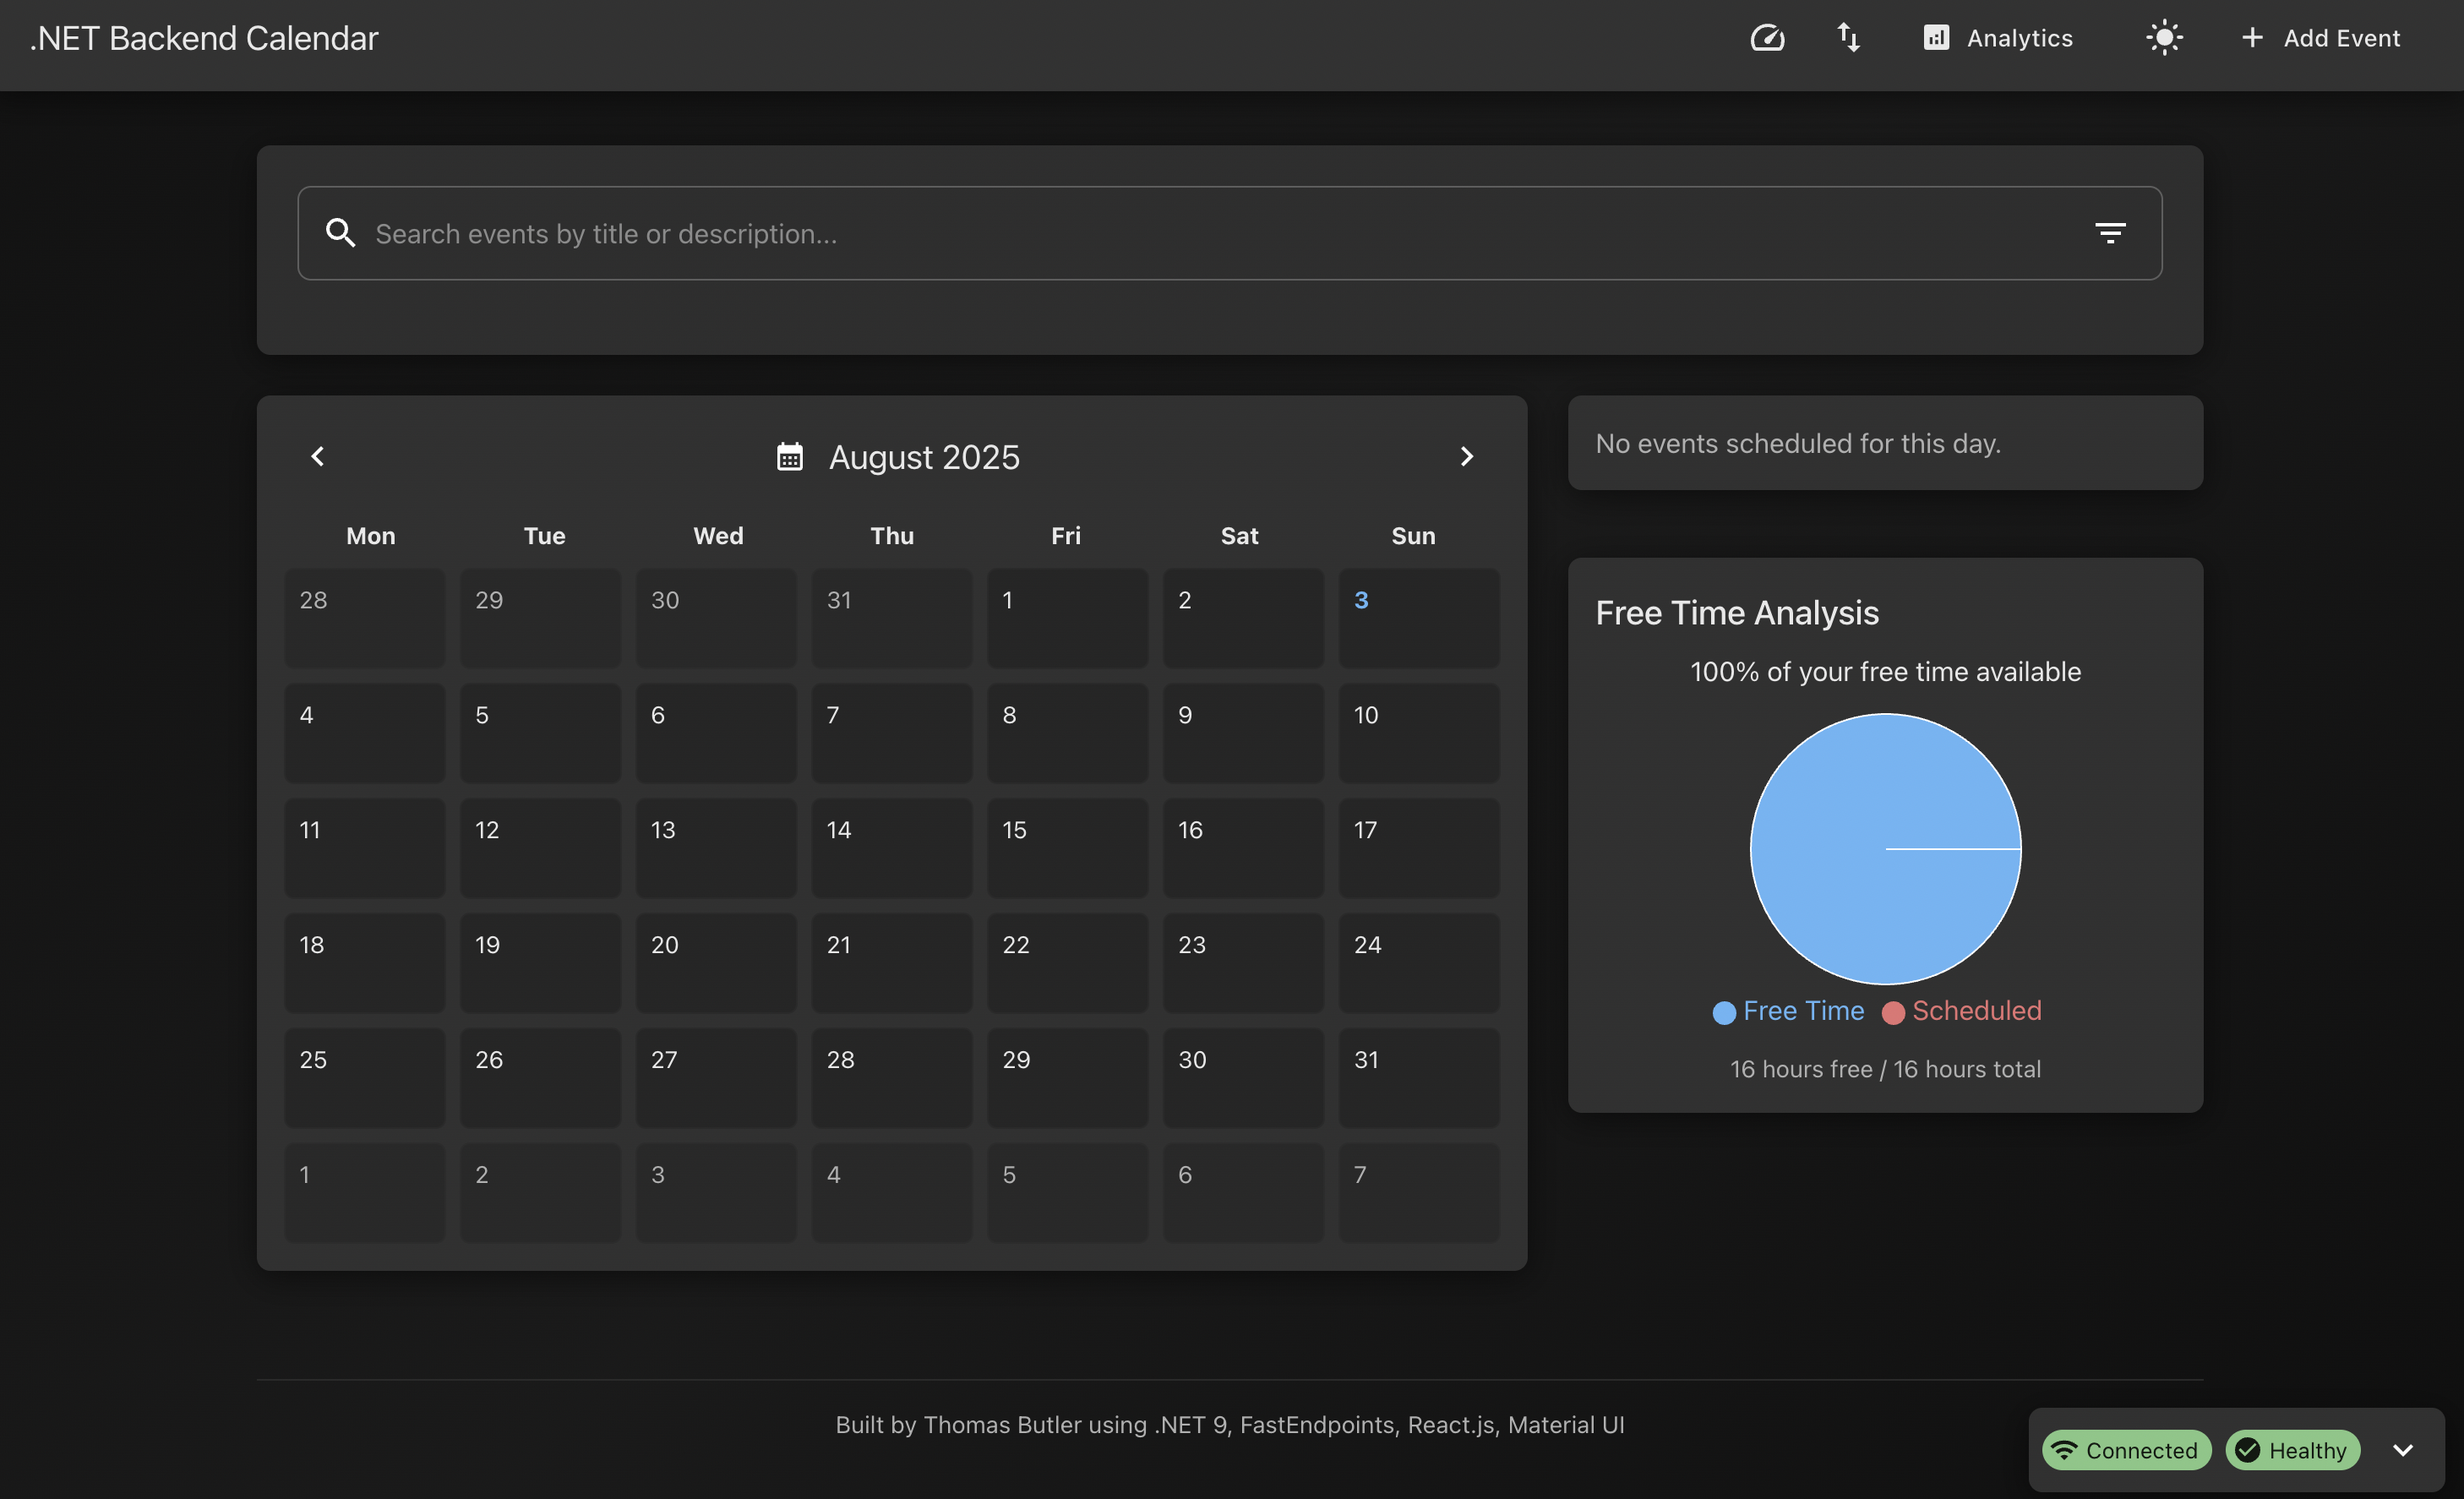The width and height of the screenshot is (2464, 1499).
Task: Toggle Scheduled legend item
Action: (x=1962, y=1011)
